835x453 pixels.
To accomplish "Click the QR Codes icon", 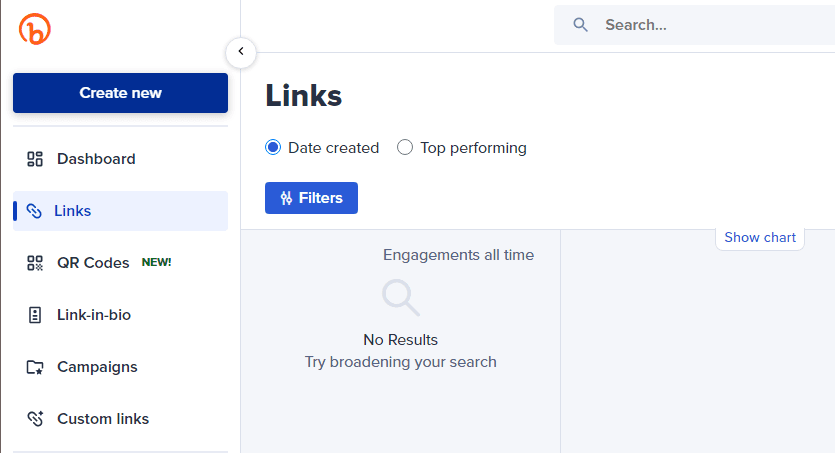I will [35, 263].
